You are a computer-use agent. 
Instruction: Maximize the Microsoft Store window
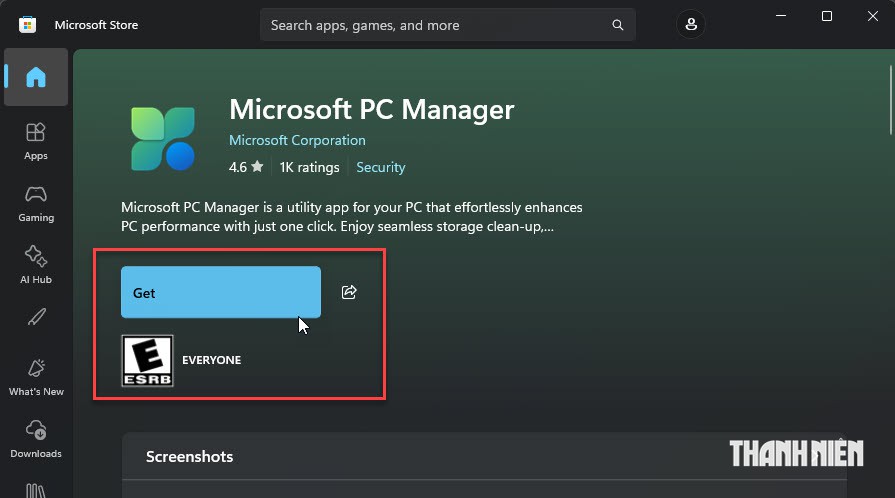(827, 16)
